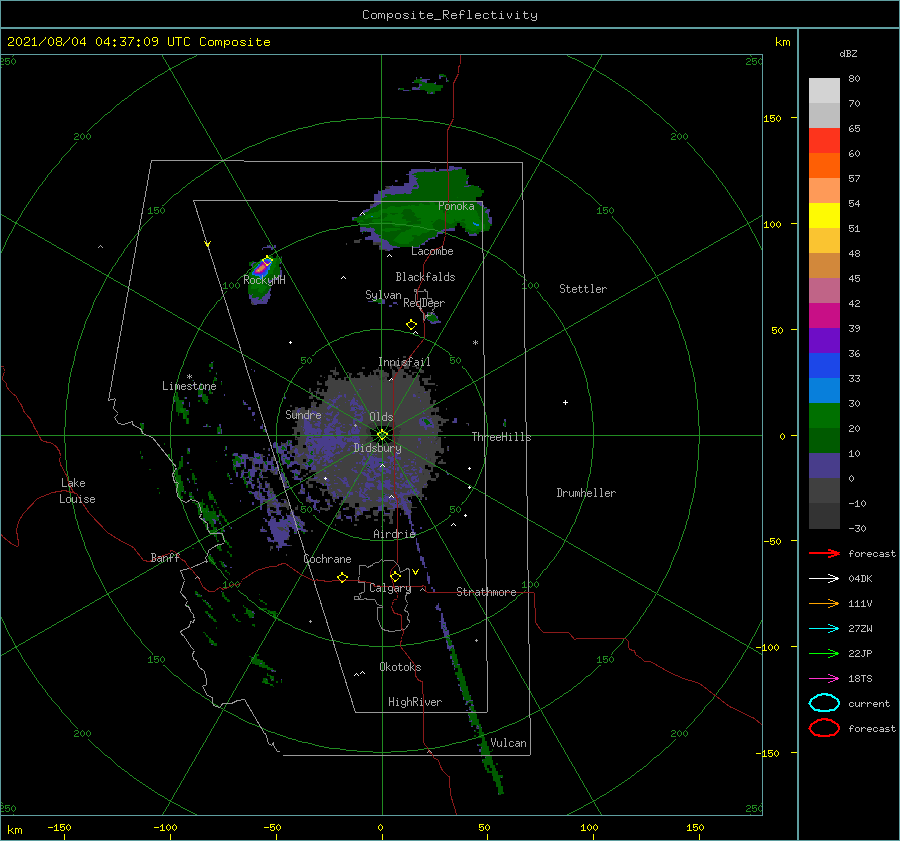Select the magenta 39–42 dBZ swatch
This screenshot has height=841, width=900.
tap(824, 316)
